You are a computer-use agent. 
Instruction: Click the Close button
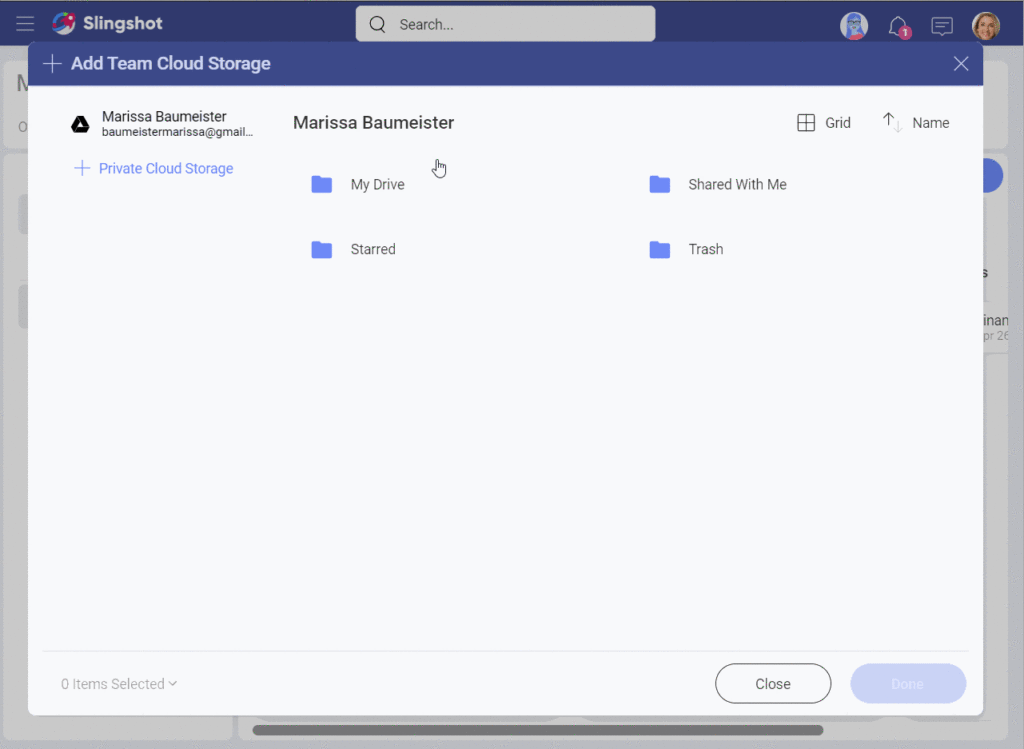[773, 684]
